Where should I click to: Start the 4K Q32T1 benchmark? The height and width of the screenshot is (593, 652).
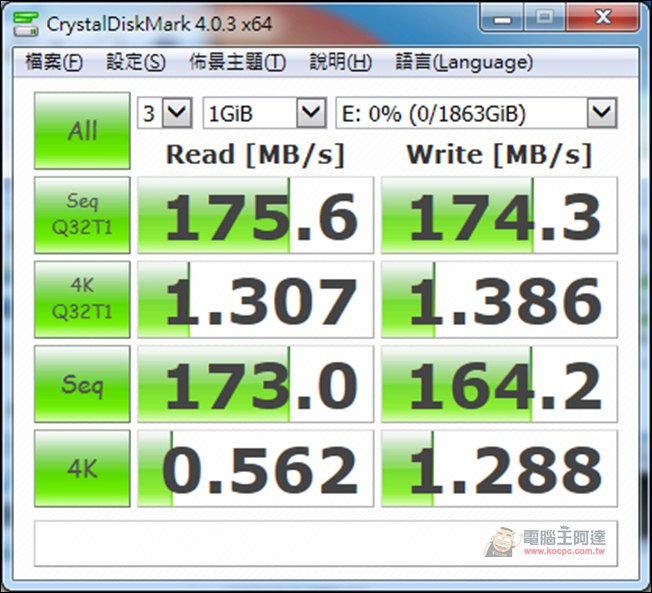[x=83, y=300]
